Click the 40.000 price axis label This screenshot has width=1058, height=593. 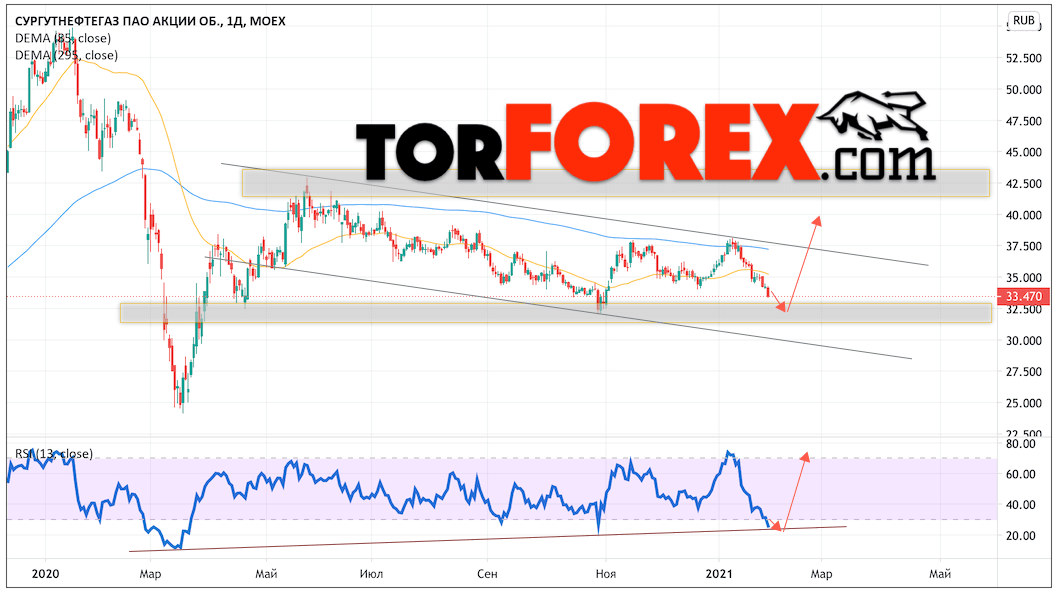click(1024, 215)
